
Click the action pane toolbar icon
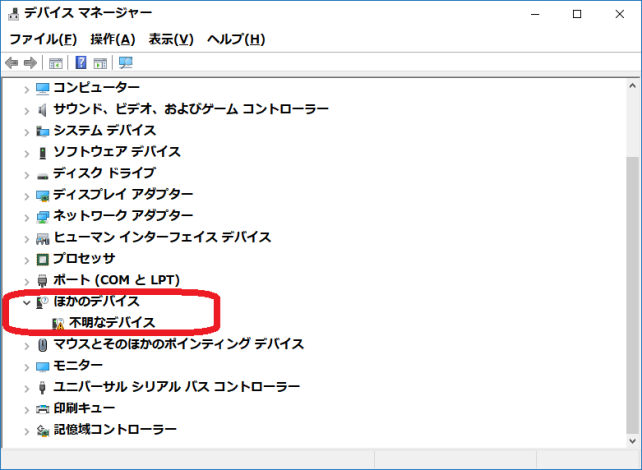pyautogui.click(x=100, y=63)
